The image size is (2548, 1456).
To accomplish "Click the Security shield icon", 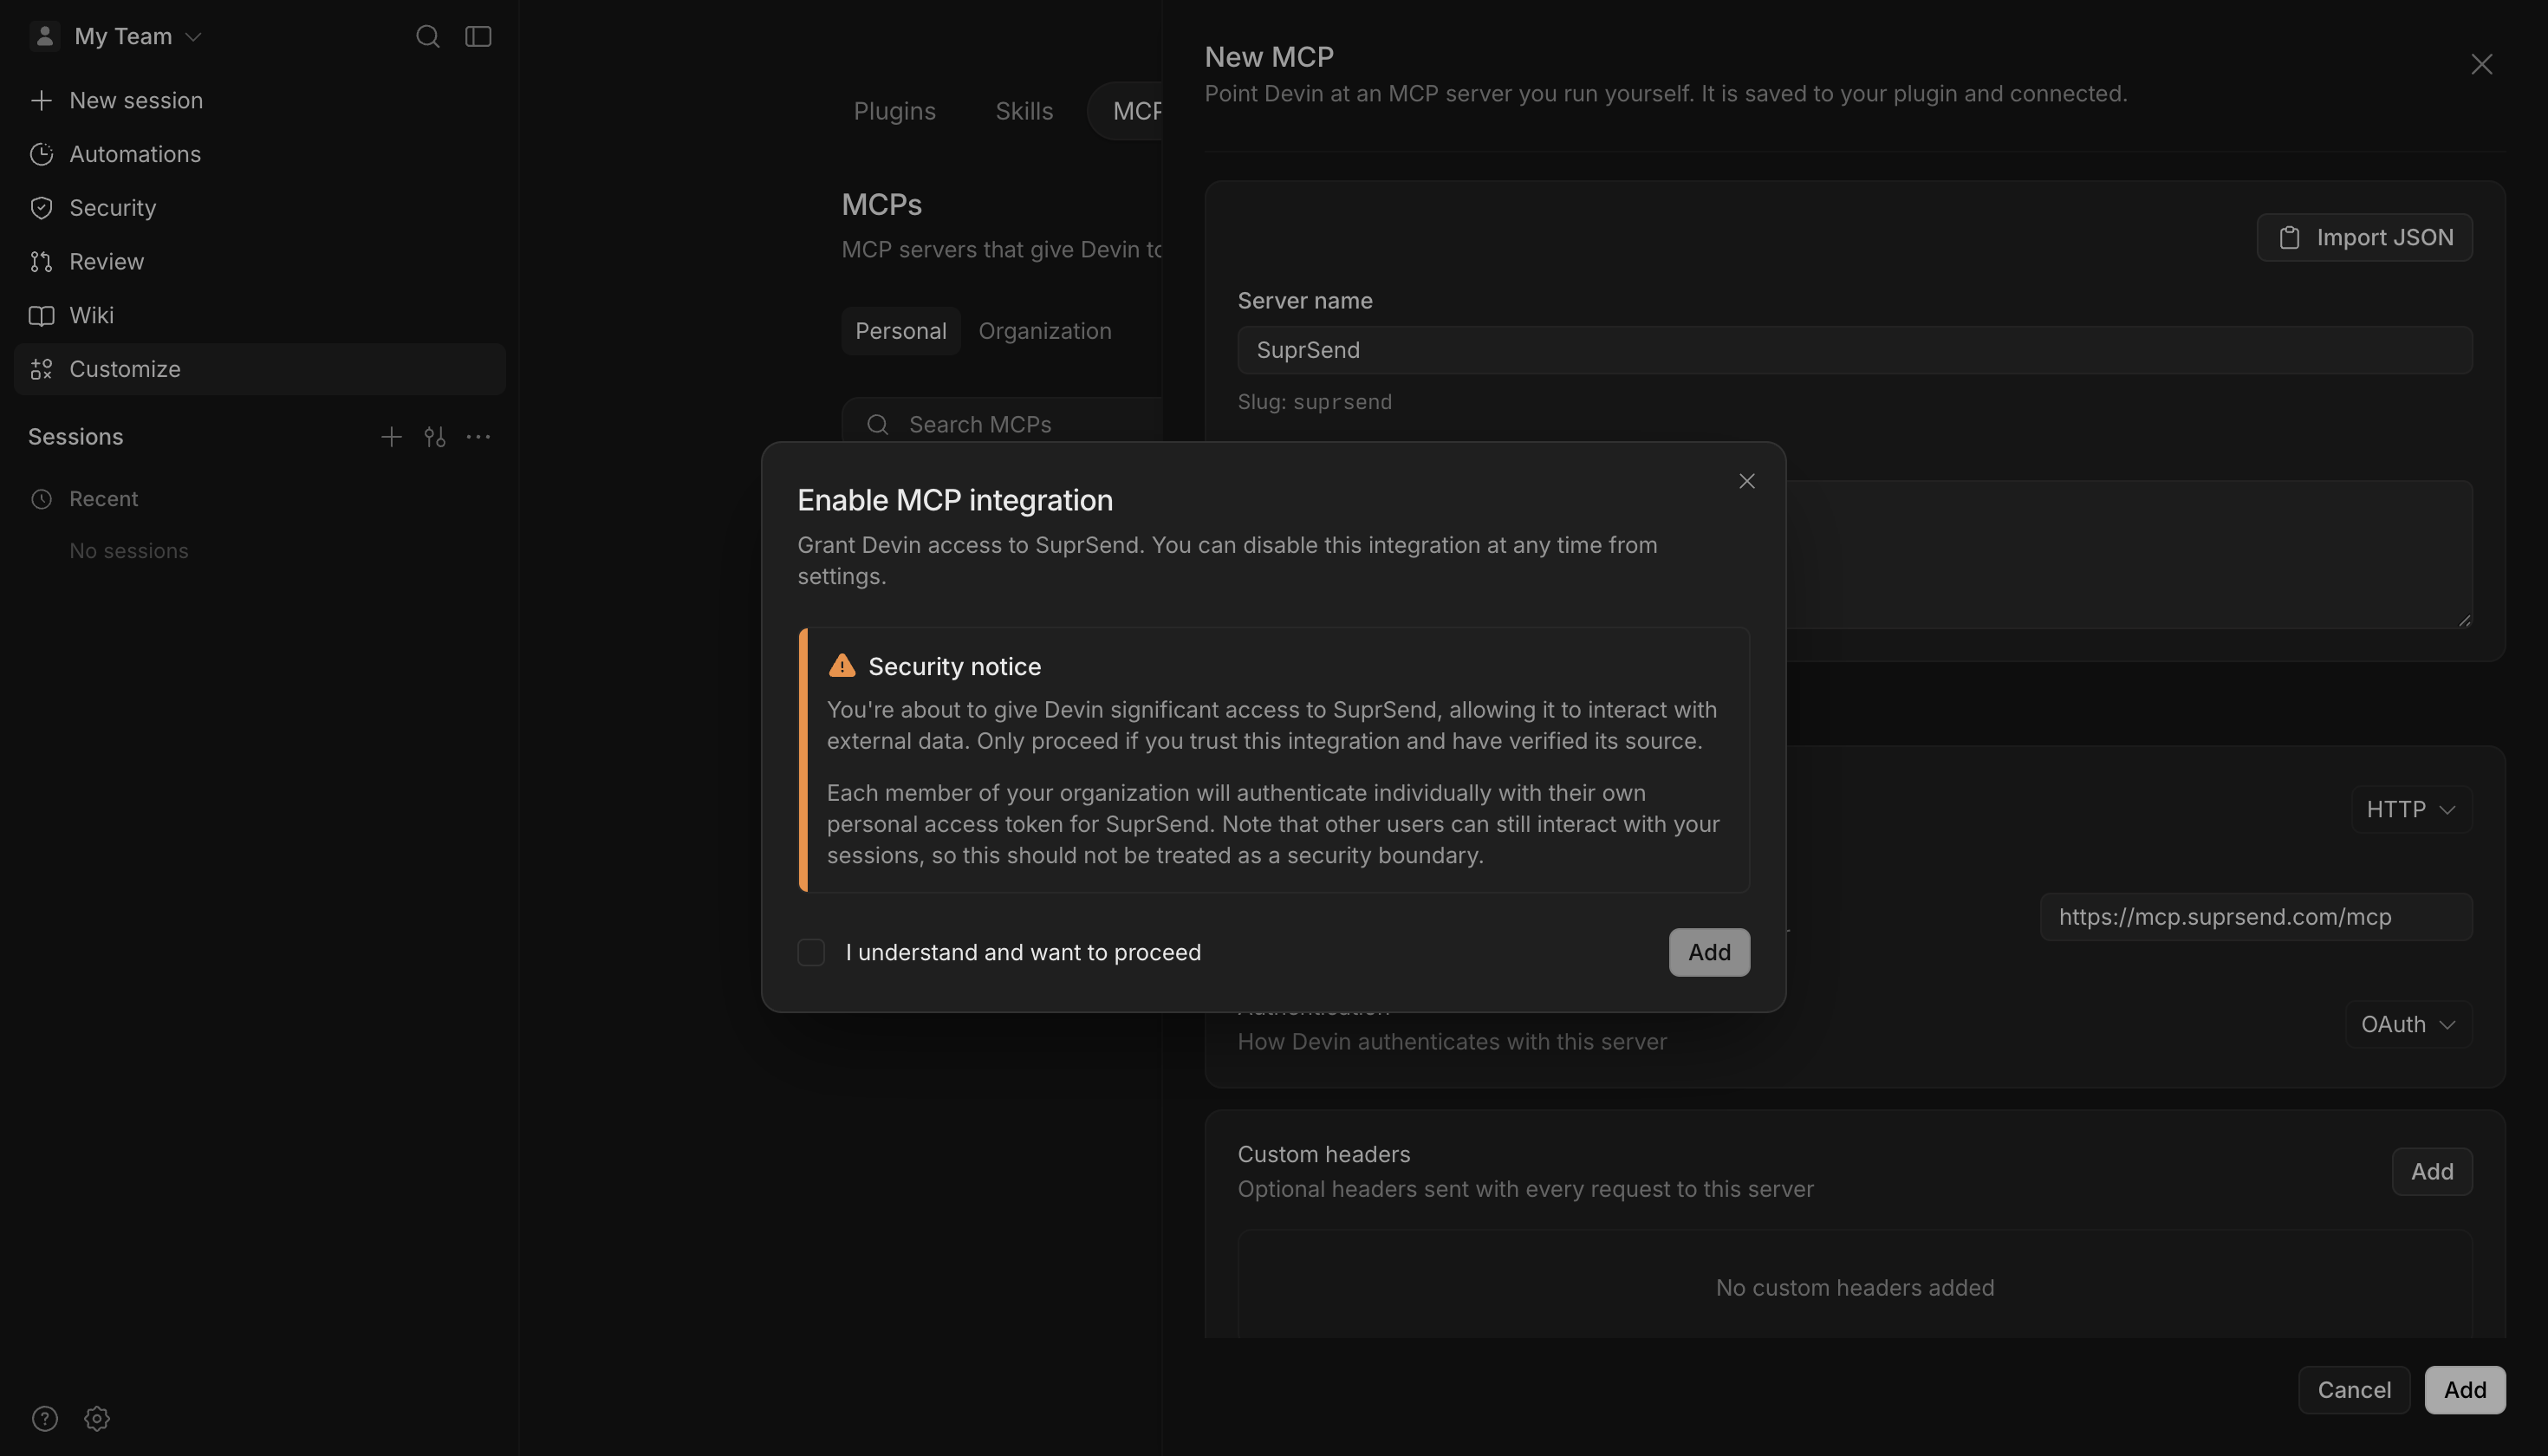I will [x=41, y=208].
